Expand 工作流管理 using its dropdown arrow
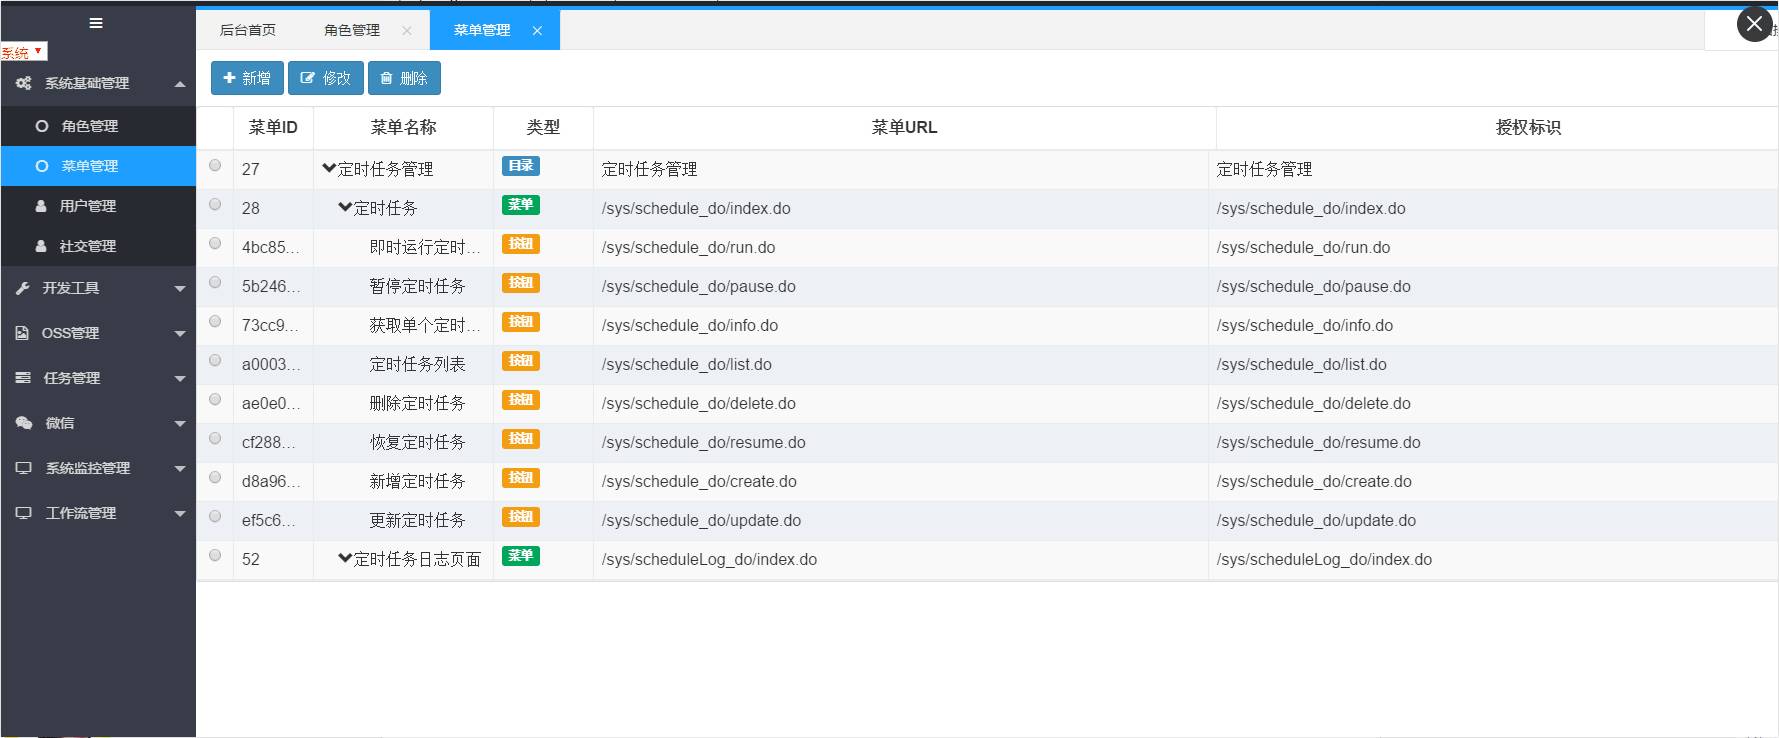 click(180, 514)
